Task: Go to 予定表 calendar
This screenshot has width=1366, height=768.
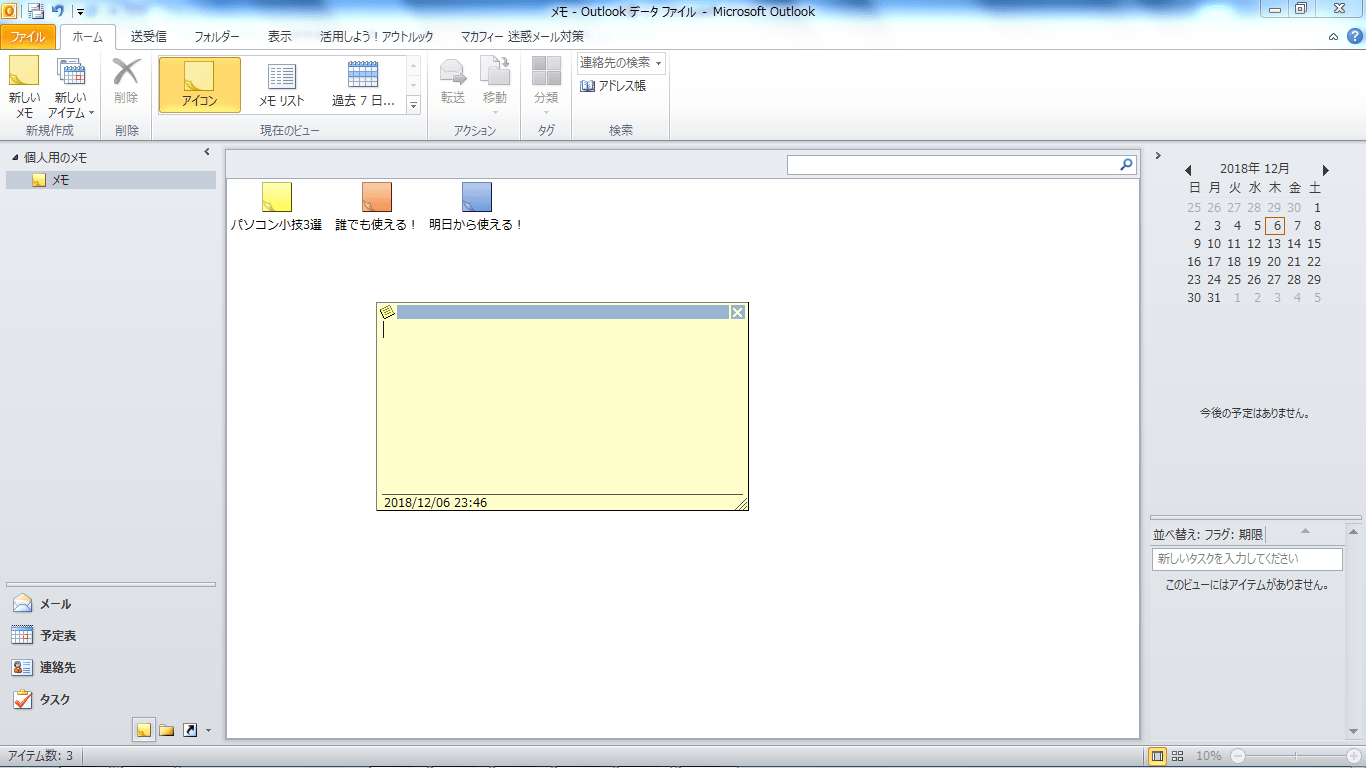Action: [110, 635]
